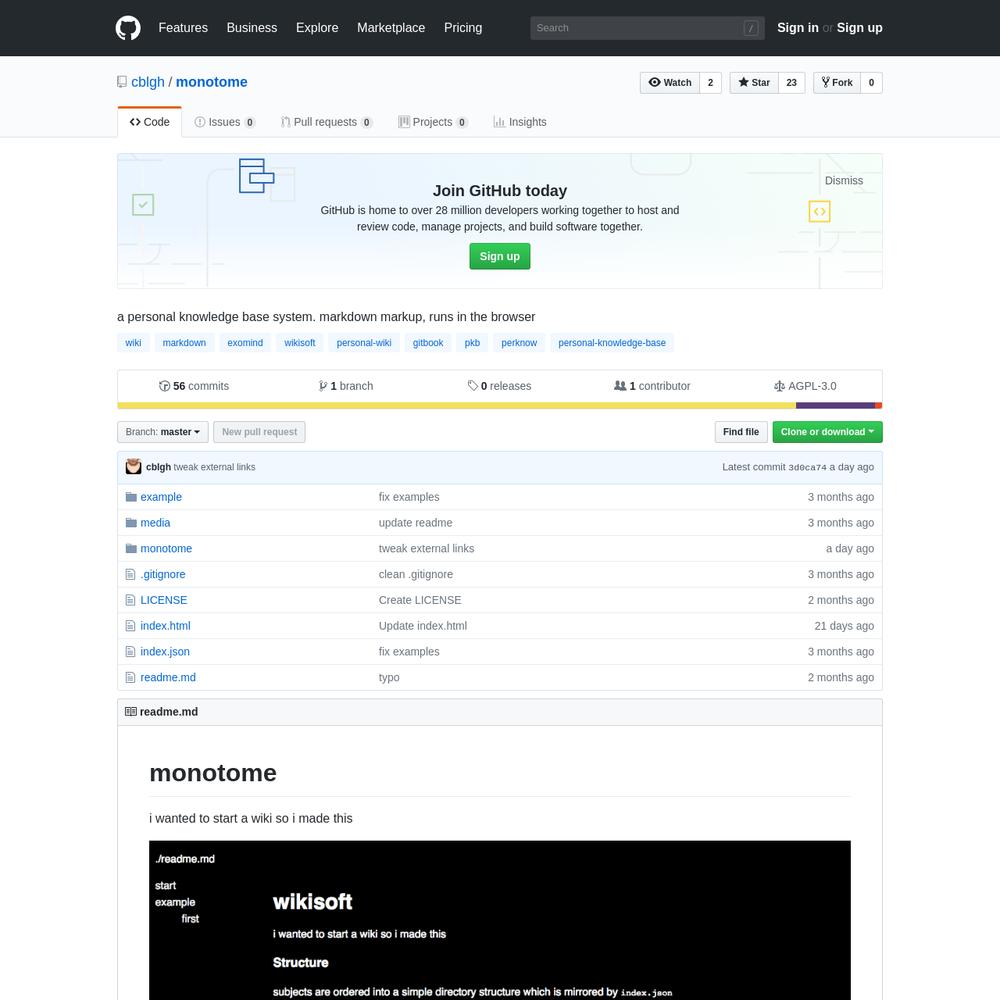Click the cblgh avatar in commit bar
This screenshot has height=1000, width=1000.
(133, 467)
